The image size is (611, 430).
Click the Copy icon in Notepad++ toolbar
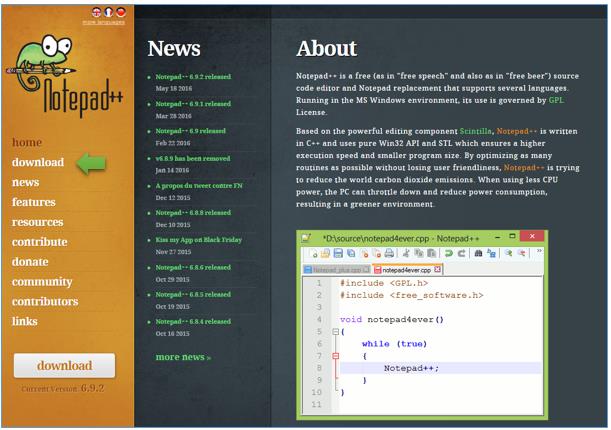[419, 254]
